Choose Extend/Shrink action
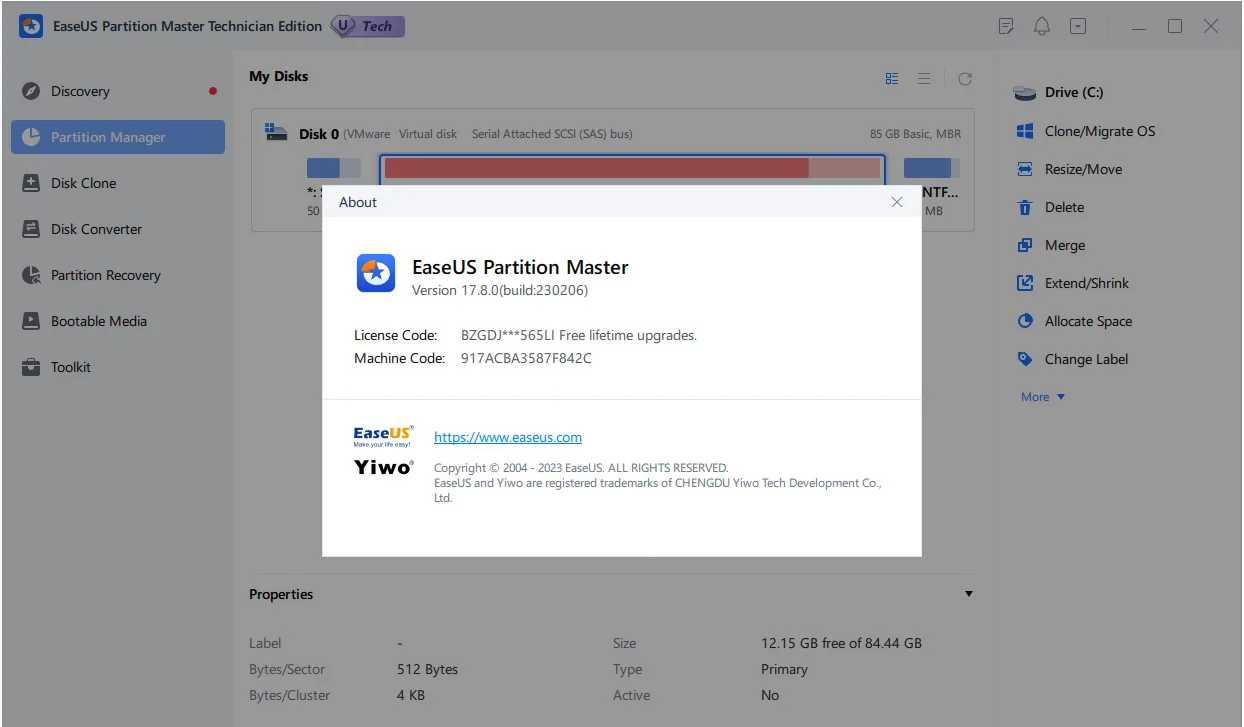Image resolution: width=1244 pixels, height=727 pixels. point(1086,283)
